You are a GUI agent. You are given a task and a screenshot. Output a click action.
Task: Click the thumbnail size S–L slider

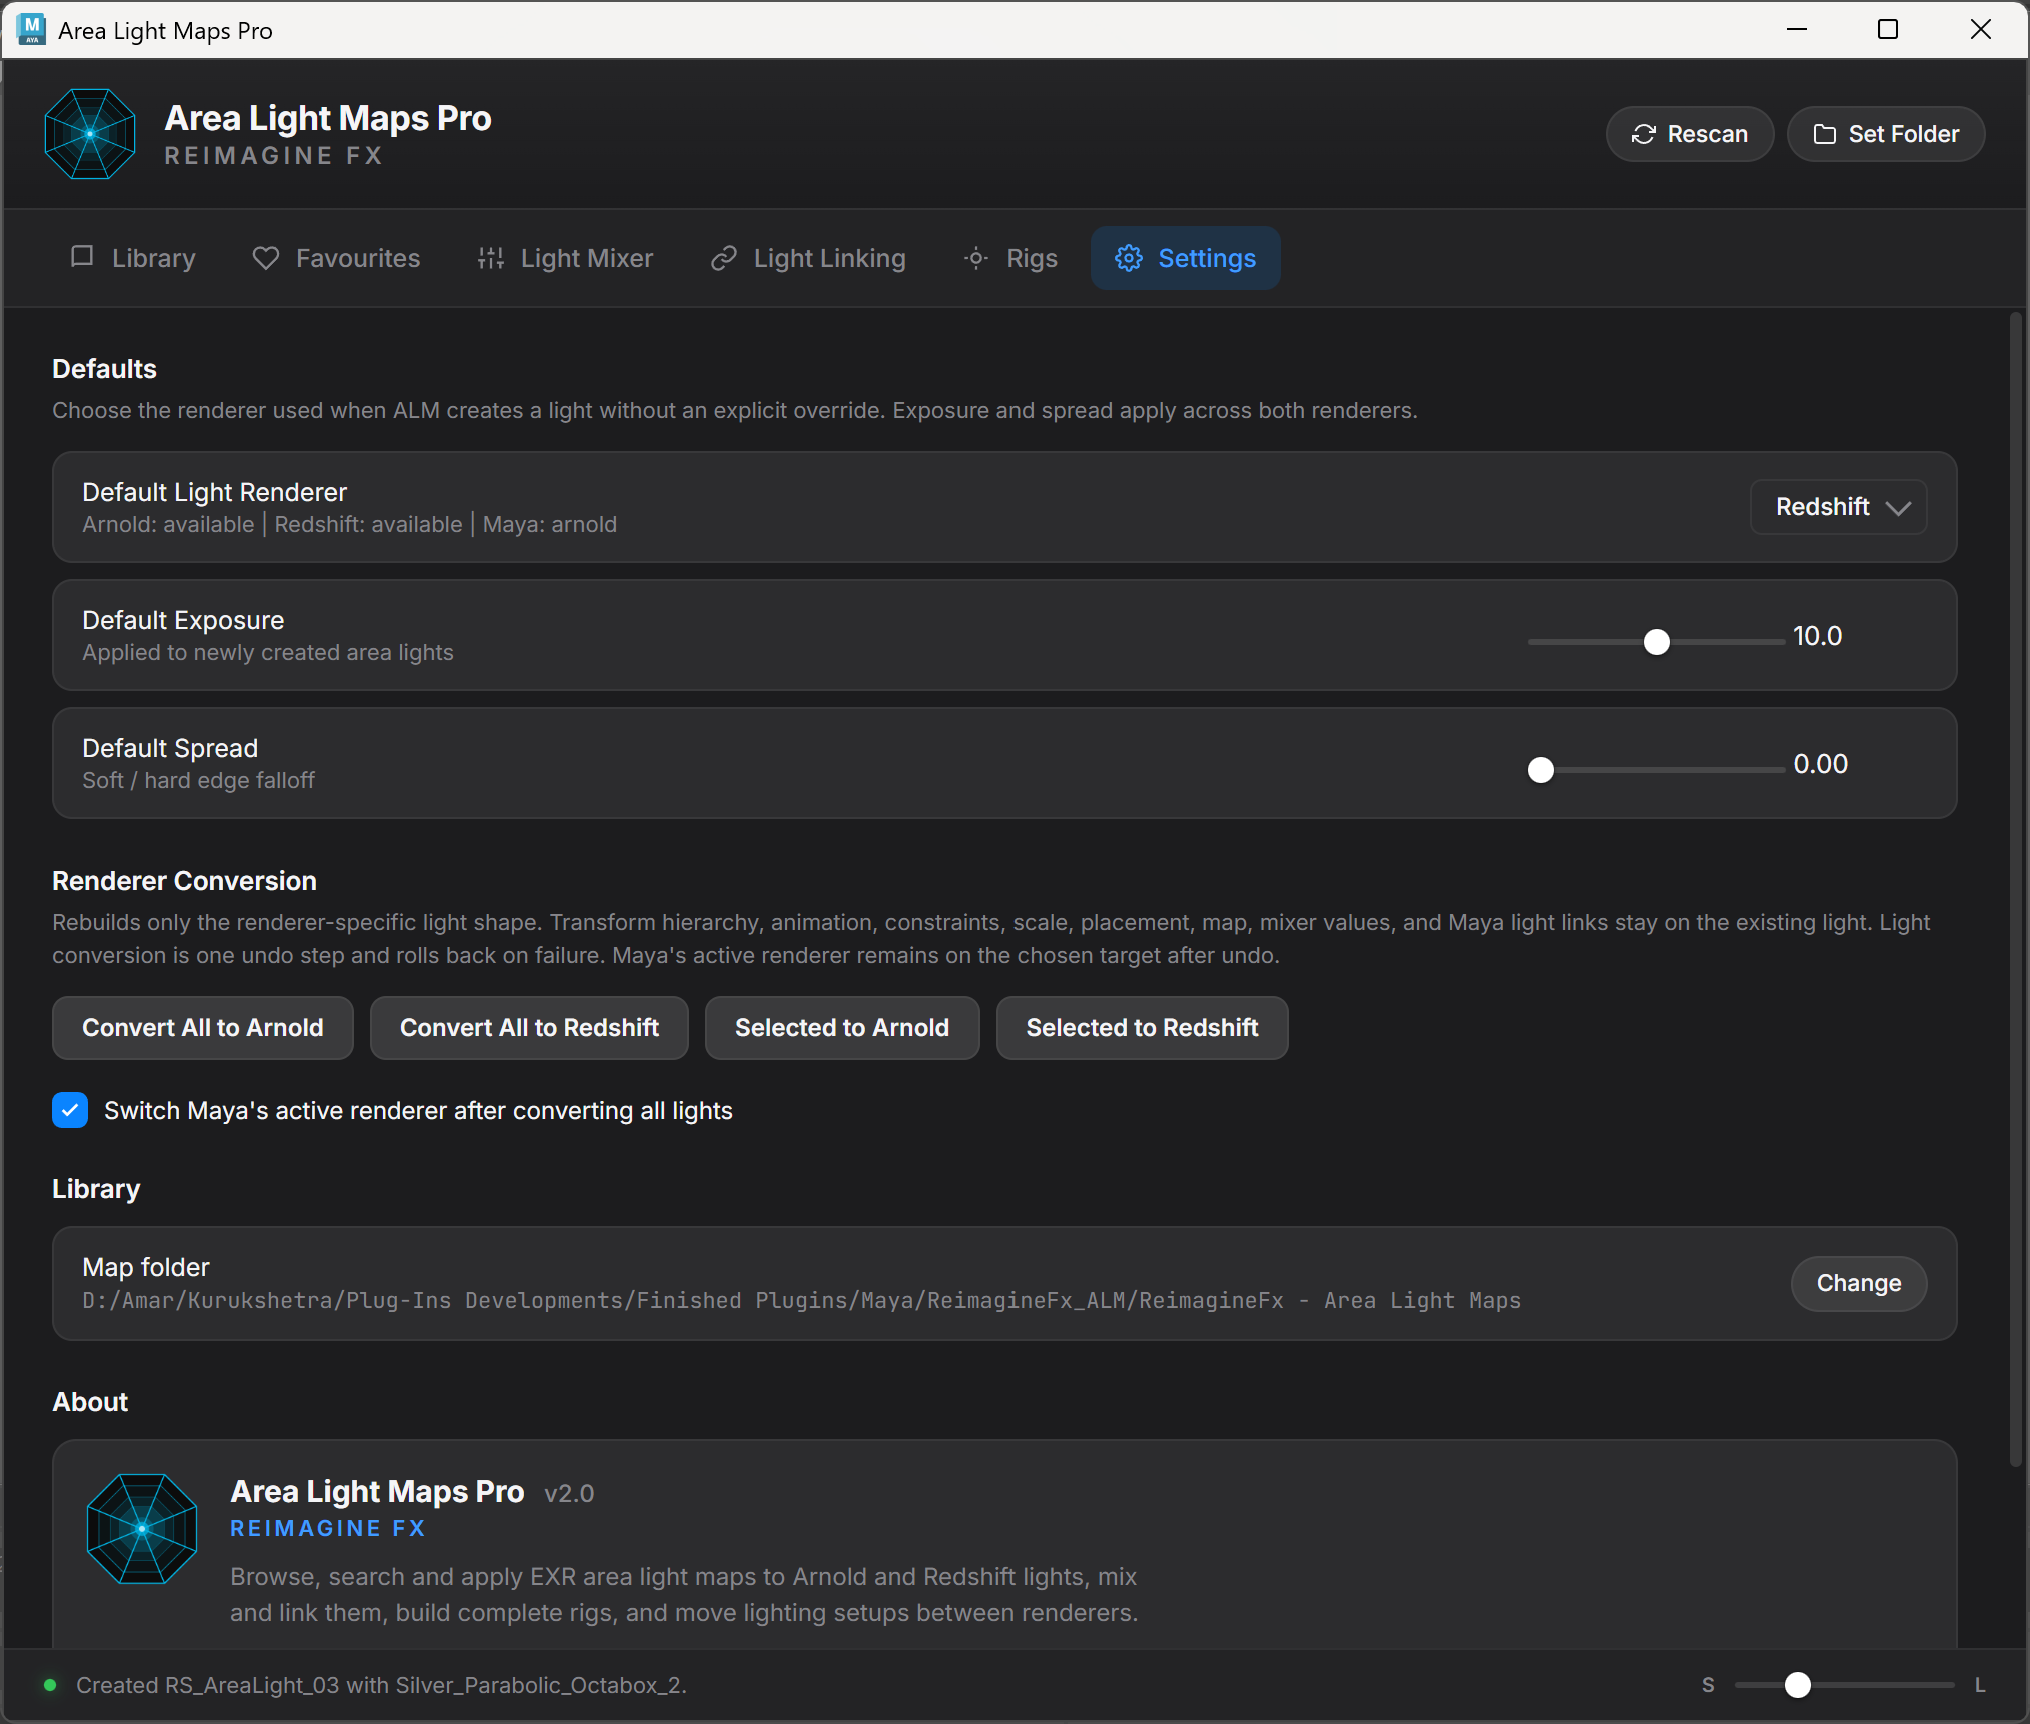pos(1844,1685)
